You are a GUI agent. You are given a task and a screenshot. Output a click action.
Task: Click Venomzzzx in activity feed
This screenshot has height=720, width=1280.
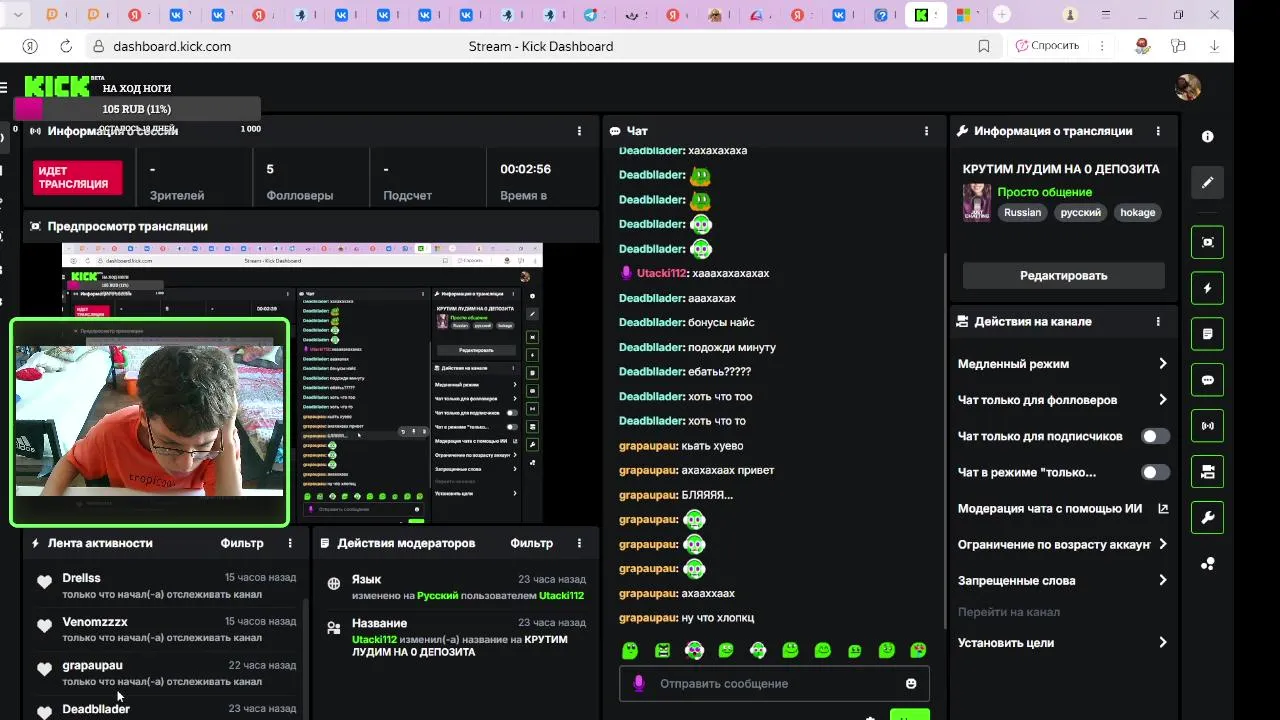(95, 622)
